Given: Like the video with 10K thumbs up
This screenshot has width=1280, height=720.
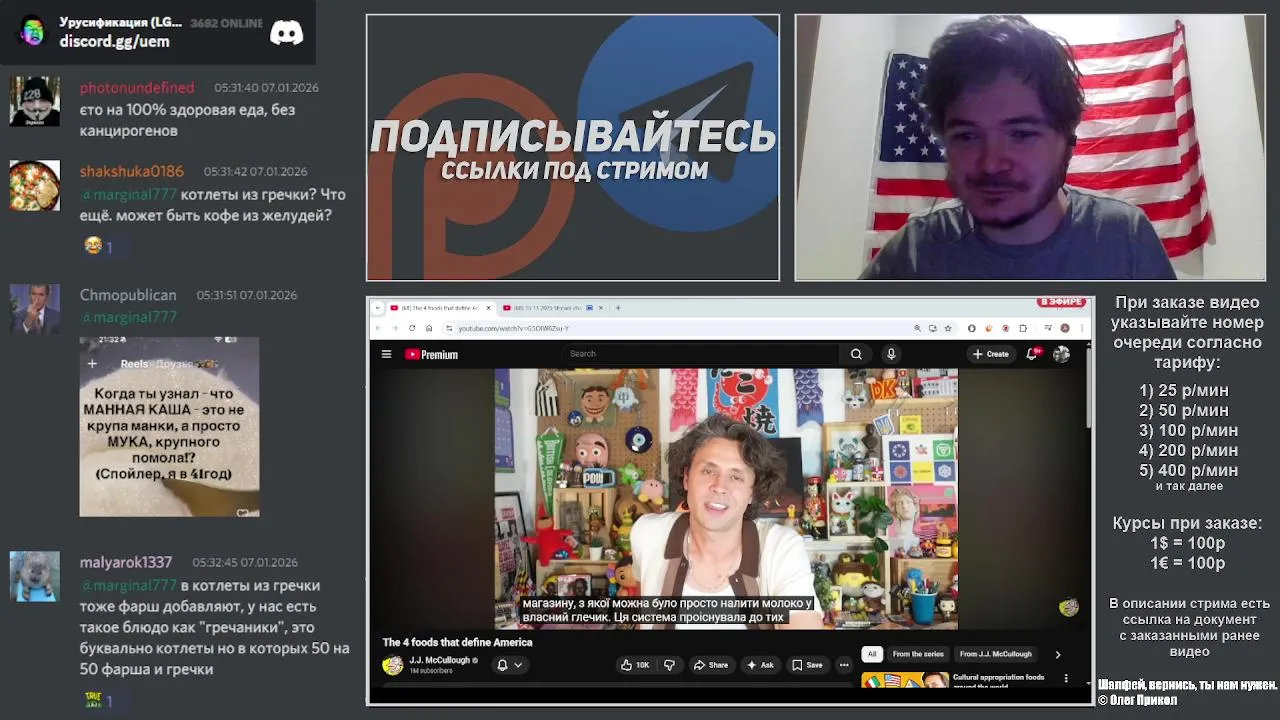Looking at the screenshot, I should point(635,665).
